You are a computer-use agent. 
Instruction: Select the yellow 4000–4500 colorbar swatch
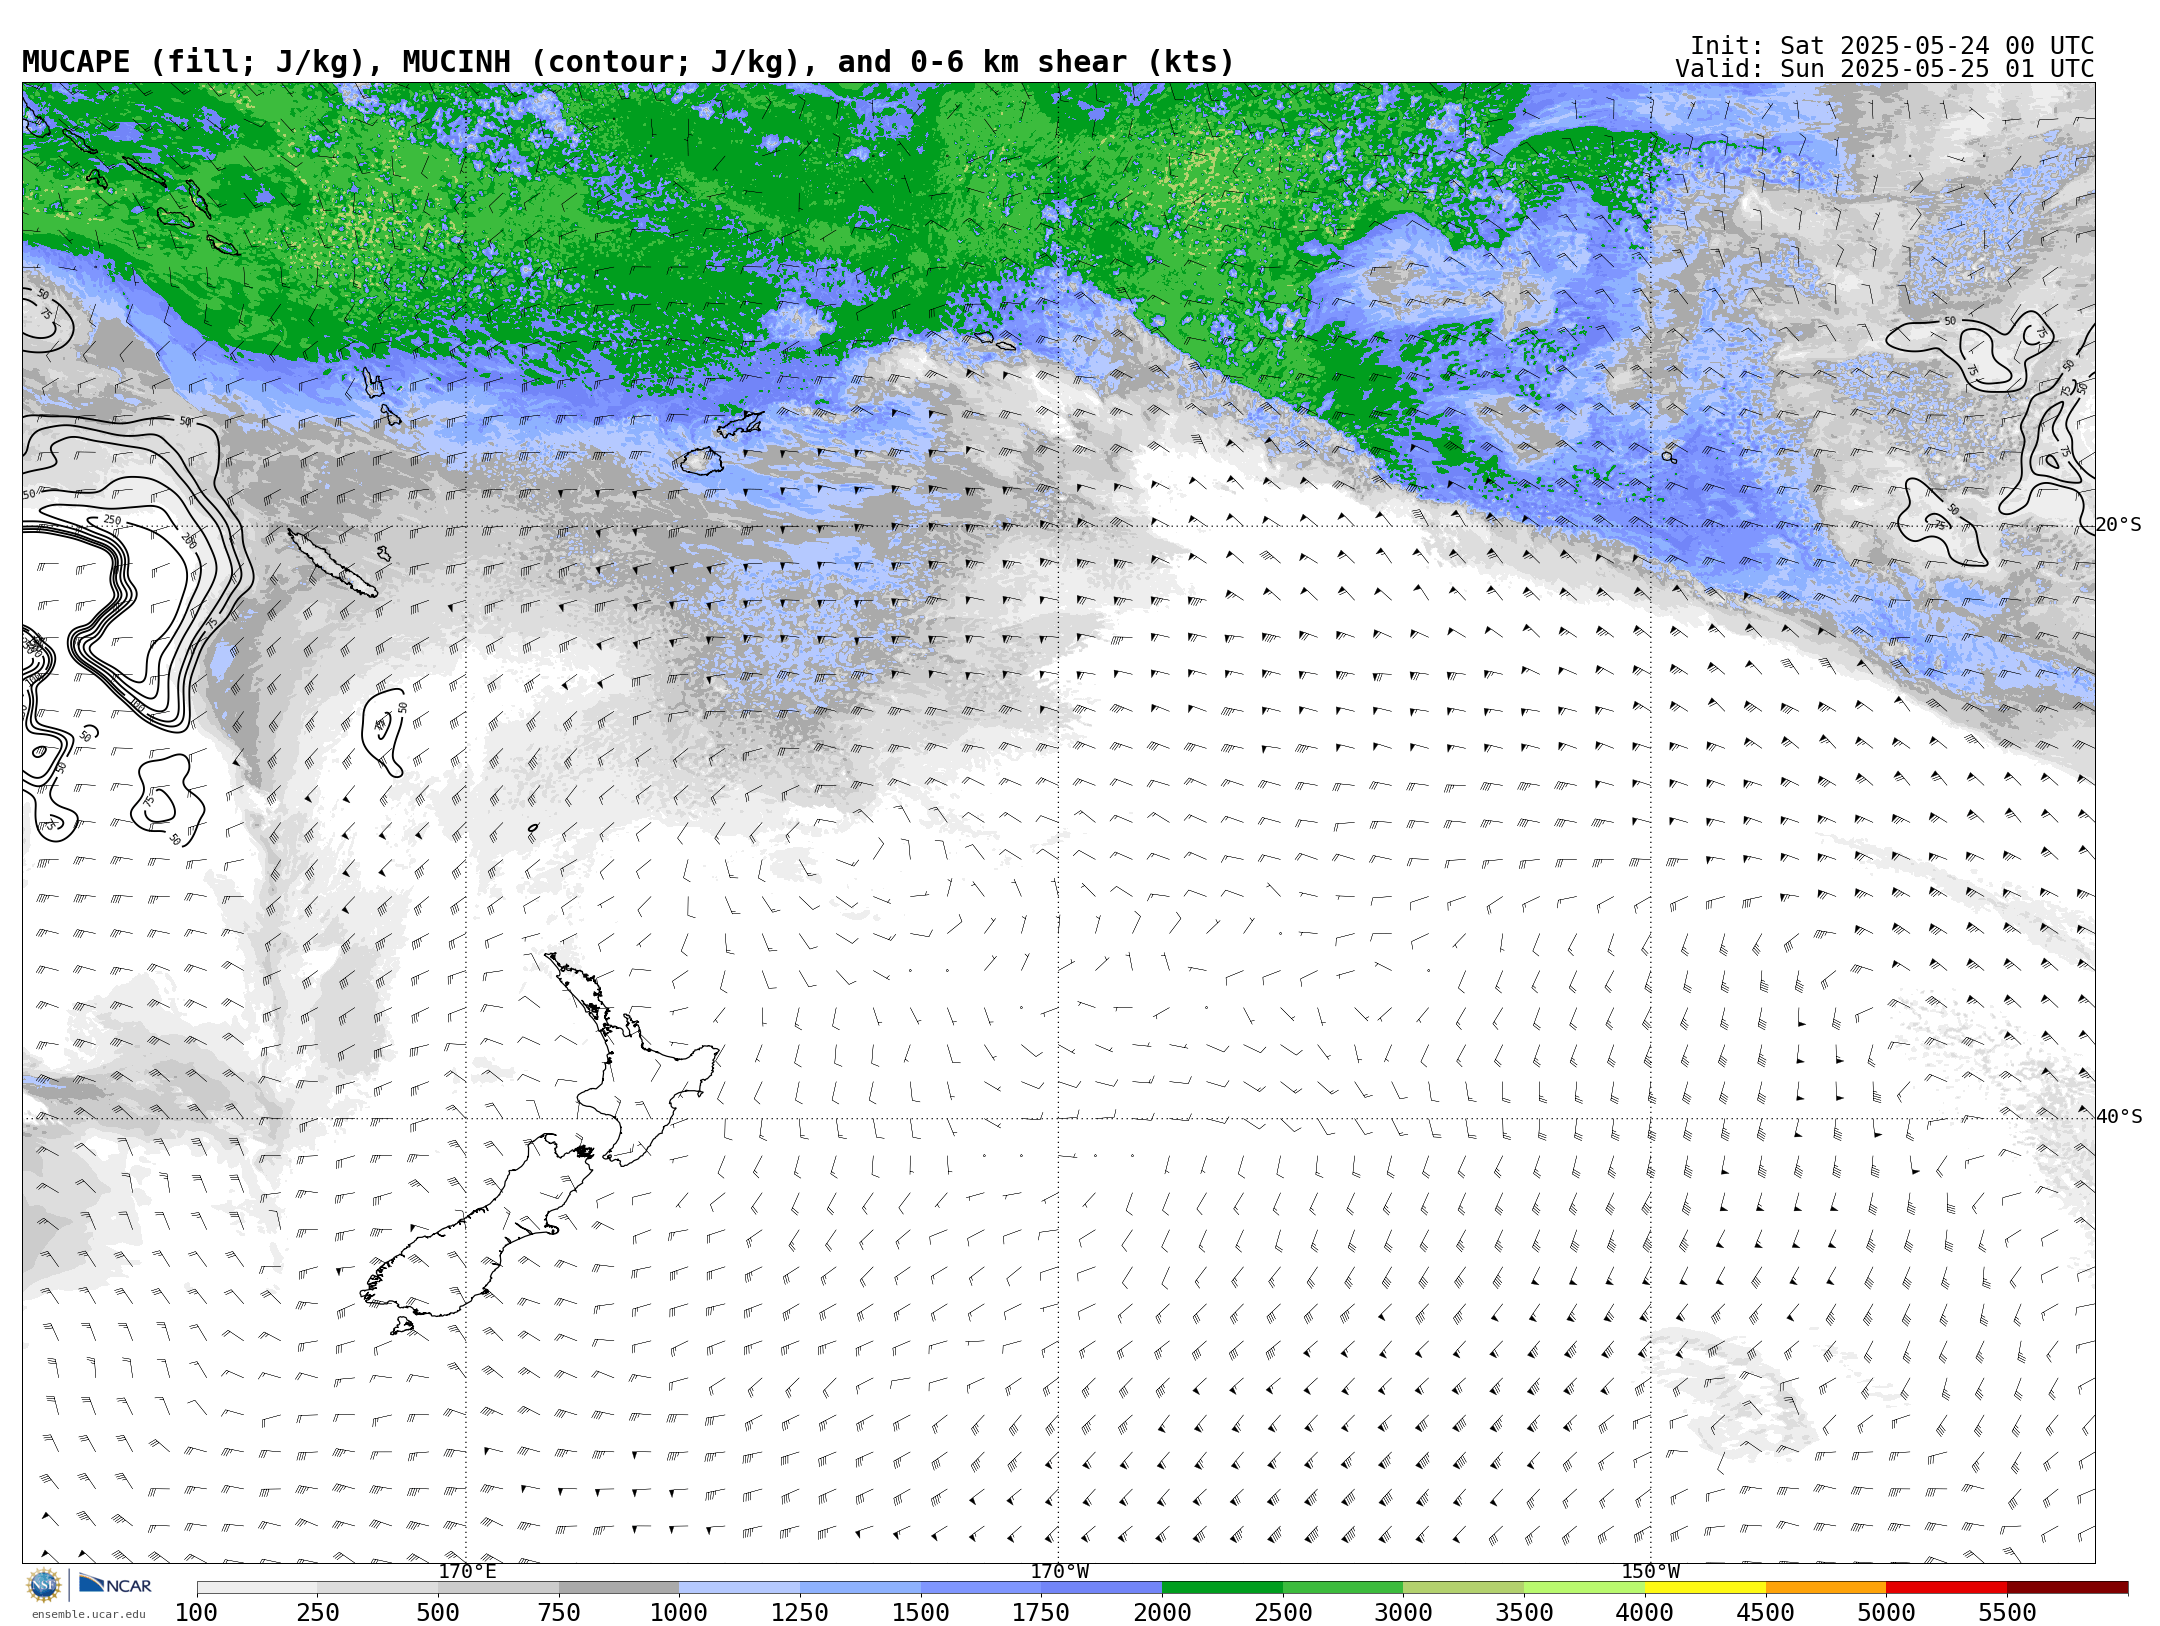[1705, 1588]
